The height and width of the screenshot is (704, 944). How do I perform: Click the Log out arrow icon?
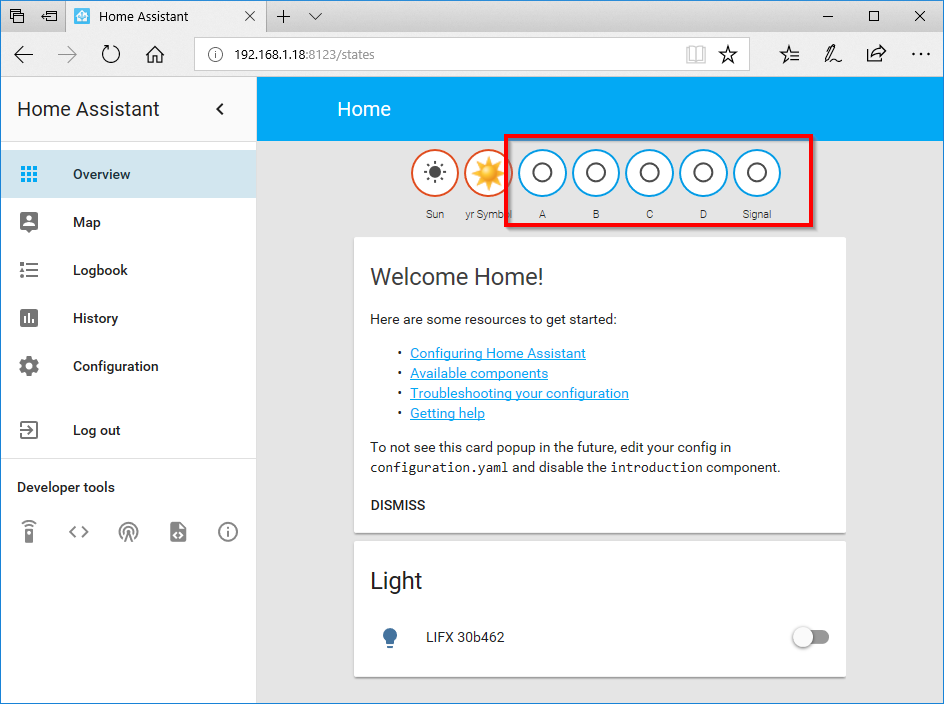[x=29, y=430]
